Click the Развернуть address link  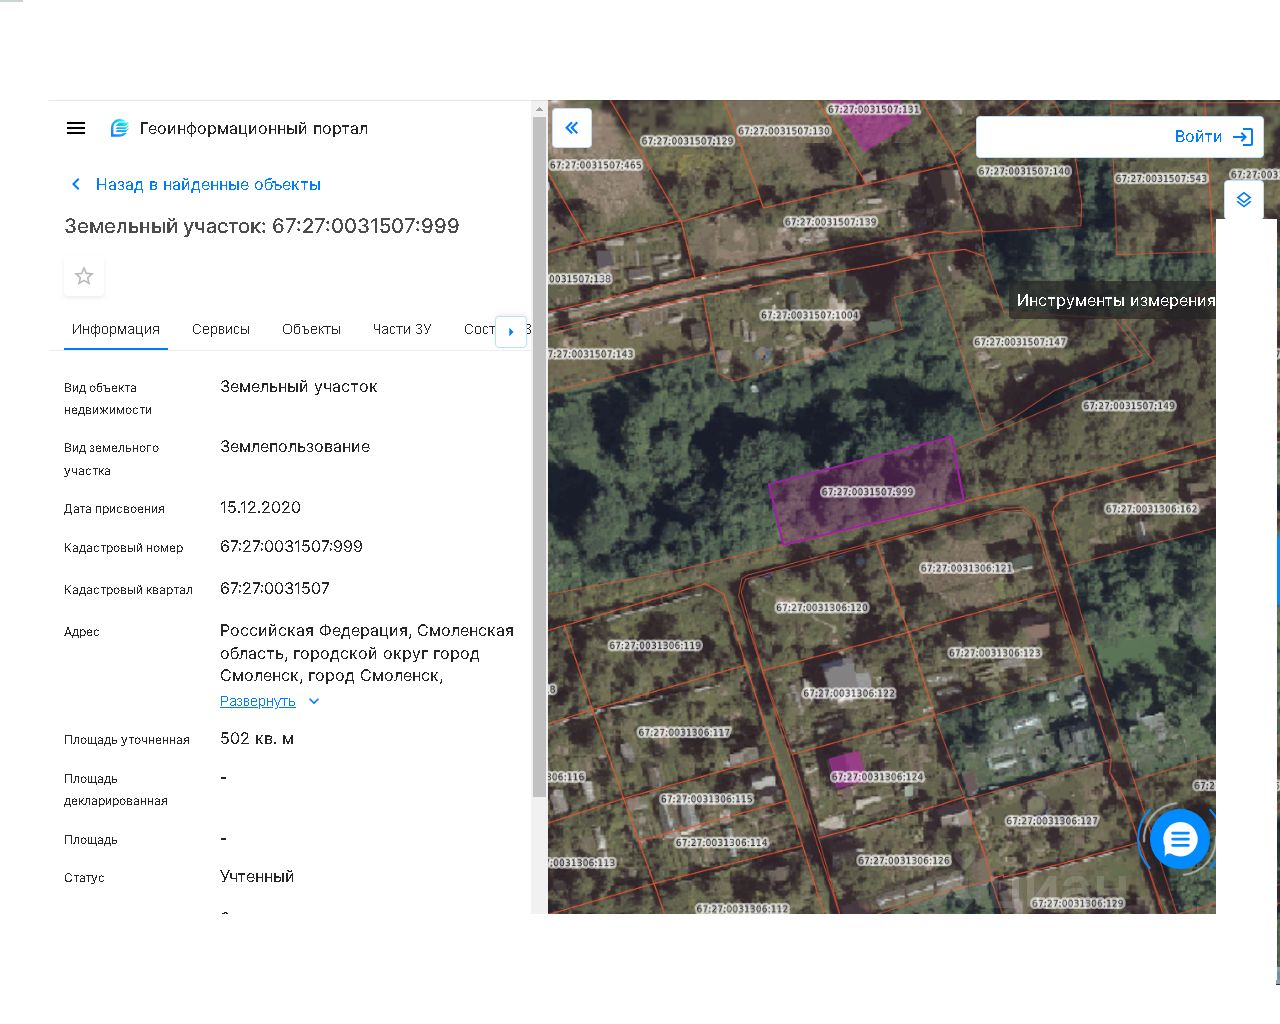point(258,701)
